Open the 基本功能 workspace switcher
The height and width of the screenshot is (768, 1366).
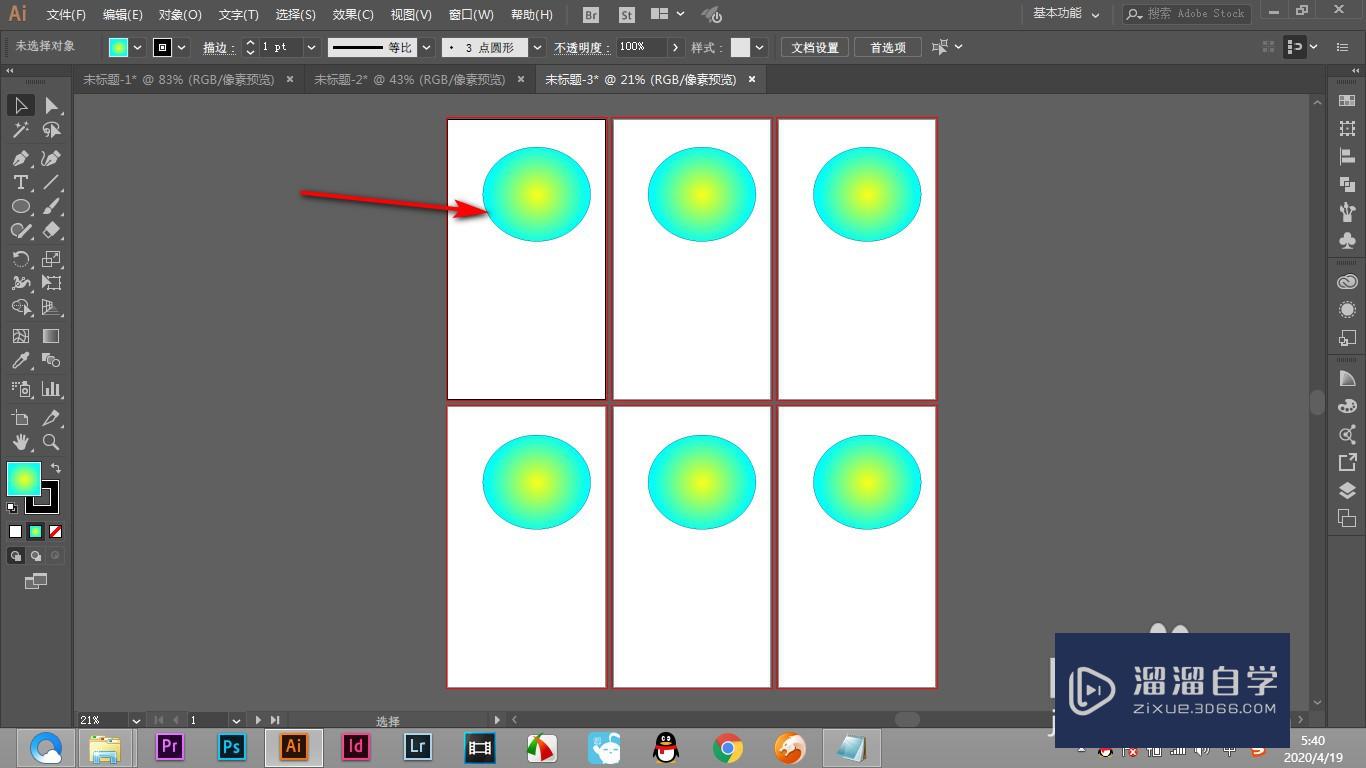tap(1066, 14)
